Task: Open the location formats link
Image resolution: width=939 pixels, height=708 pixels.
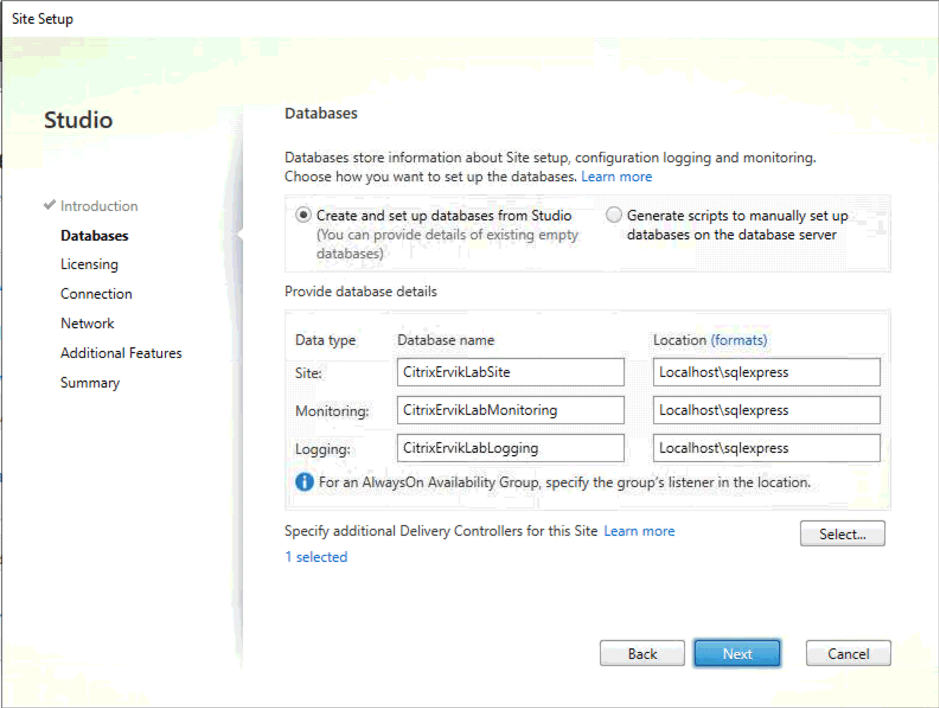Action: coord(739,340)
